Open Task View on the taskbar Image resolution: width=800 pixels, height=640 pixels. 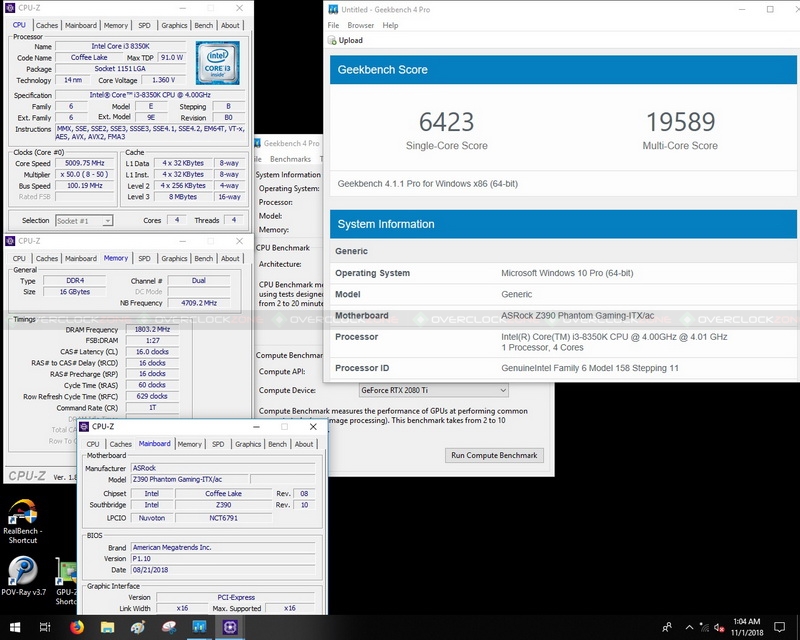pos(45,627)
